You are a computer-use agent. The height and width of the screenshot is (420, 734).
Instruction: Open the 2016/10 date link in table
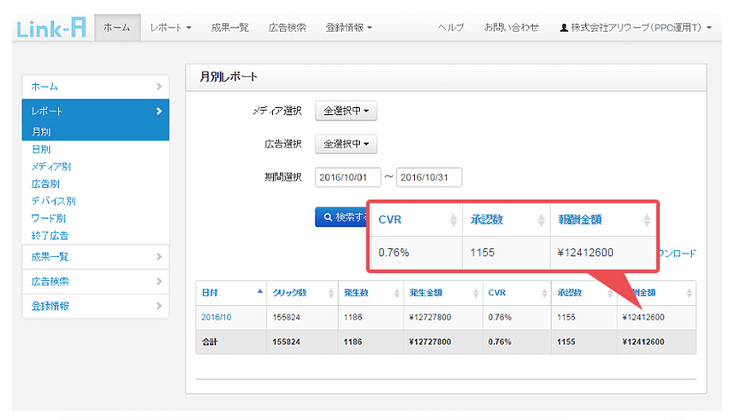(x=216, y=317)
